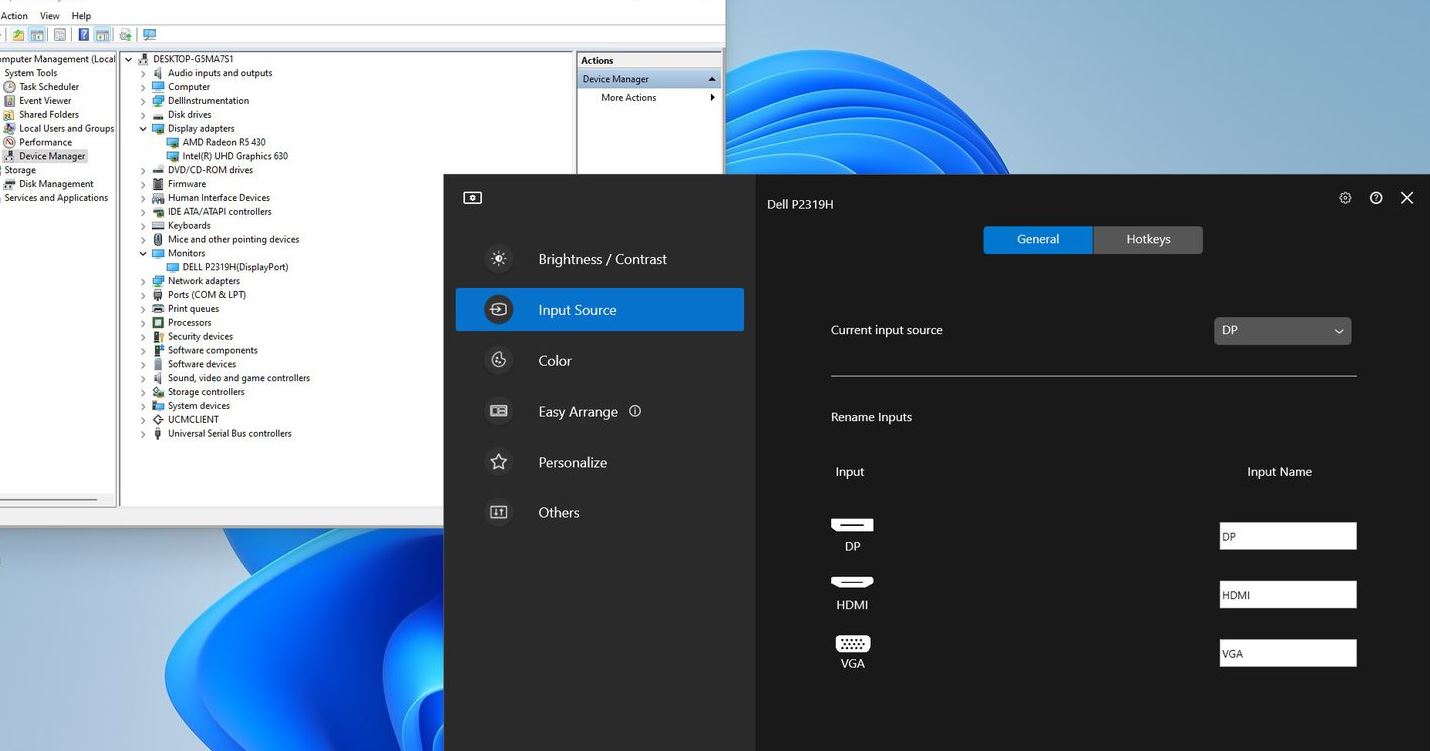
Task: Click Scan for hardware changes monitor icon
Action: [x=150, y=35]
